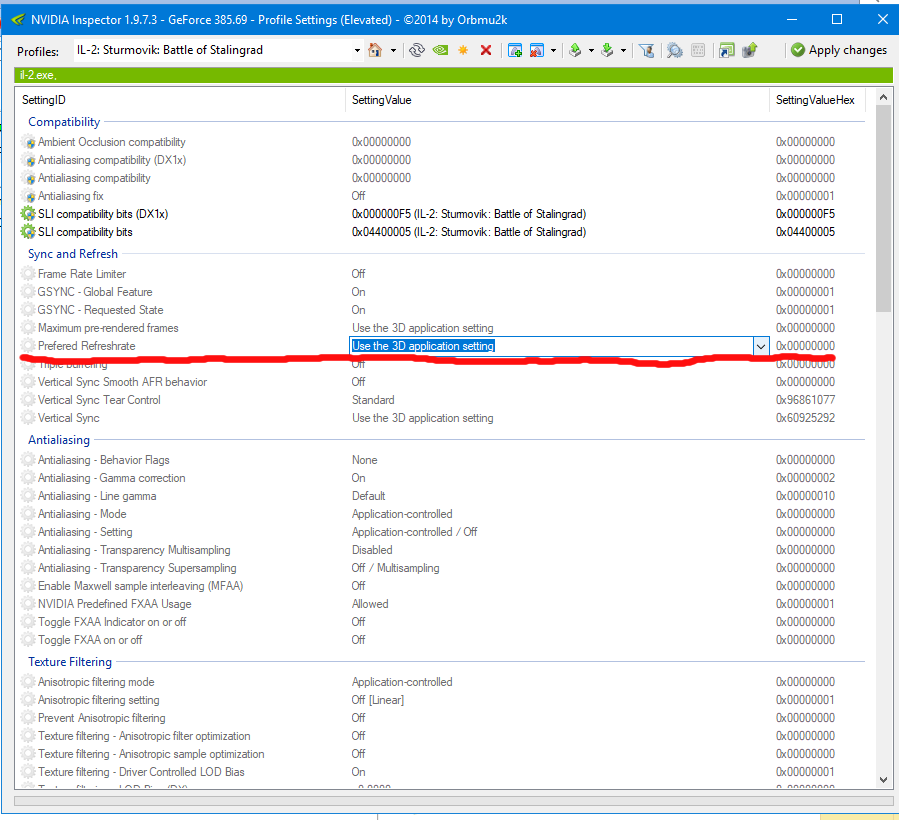Image resolution: width=899 pixels, height=820 pixels.
Task: Select Enable Maxwell sample interleaving (MFAA) row
Action: coord(440,586)
